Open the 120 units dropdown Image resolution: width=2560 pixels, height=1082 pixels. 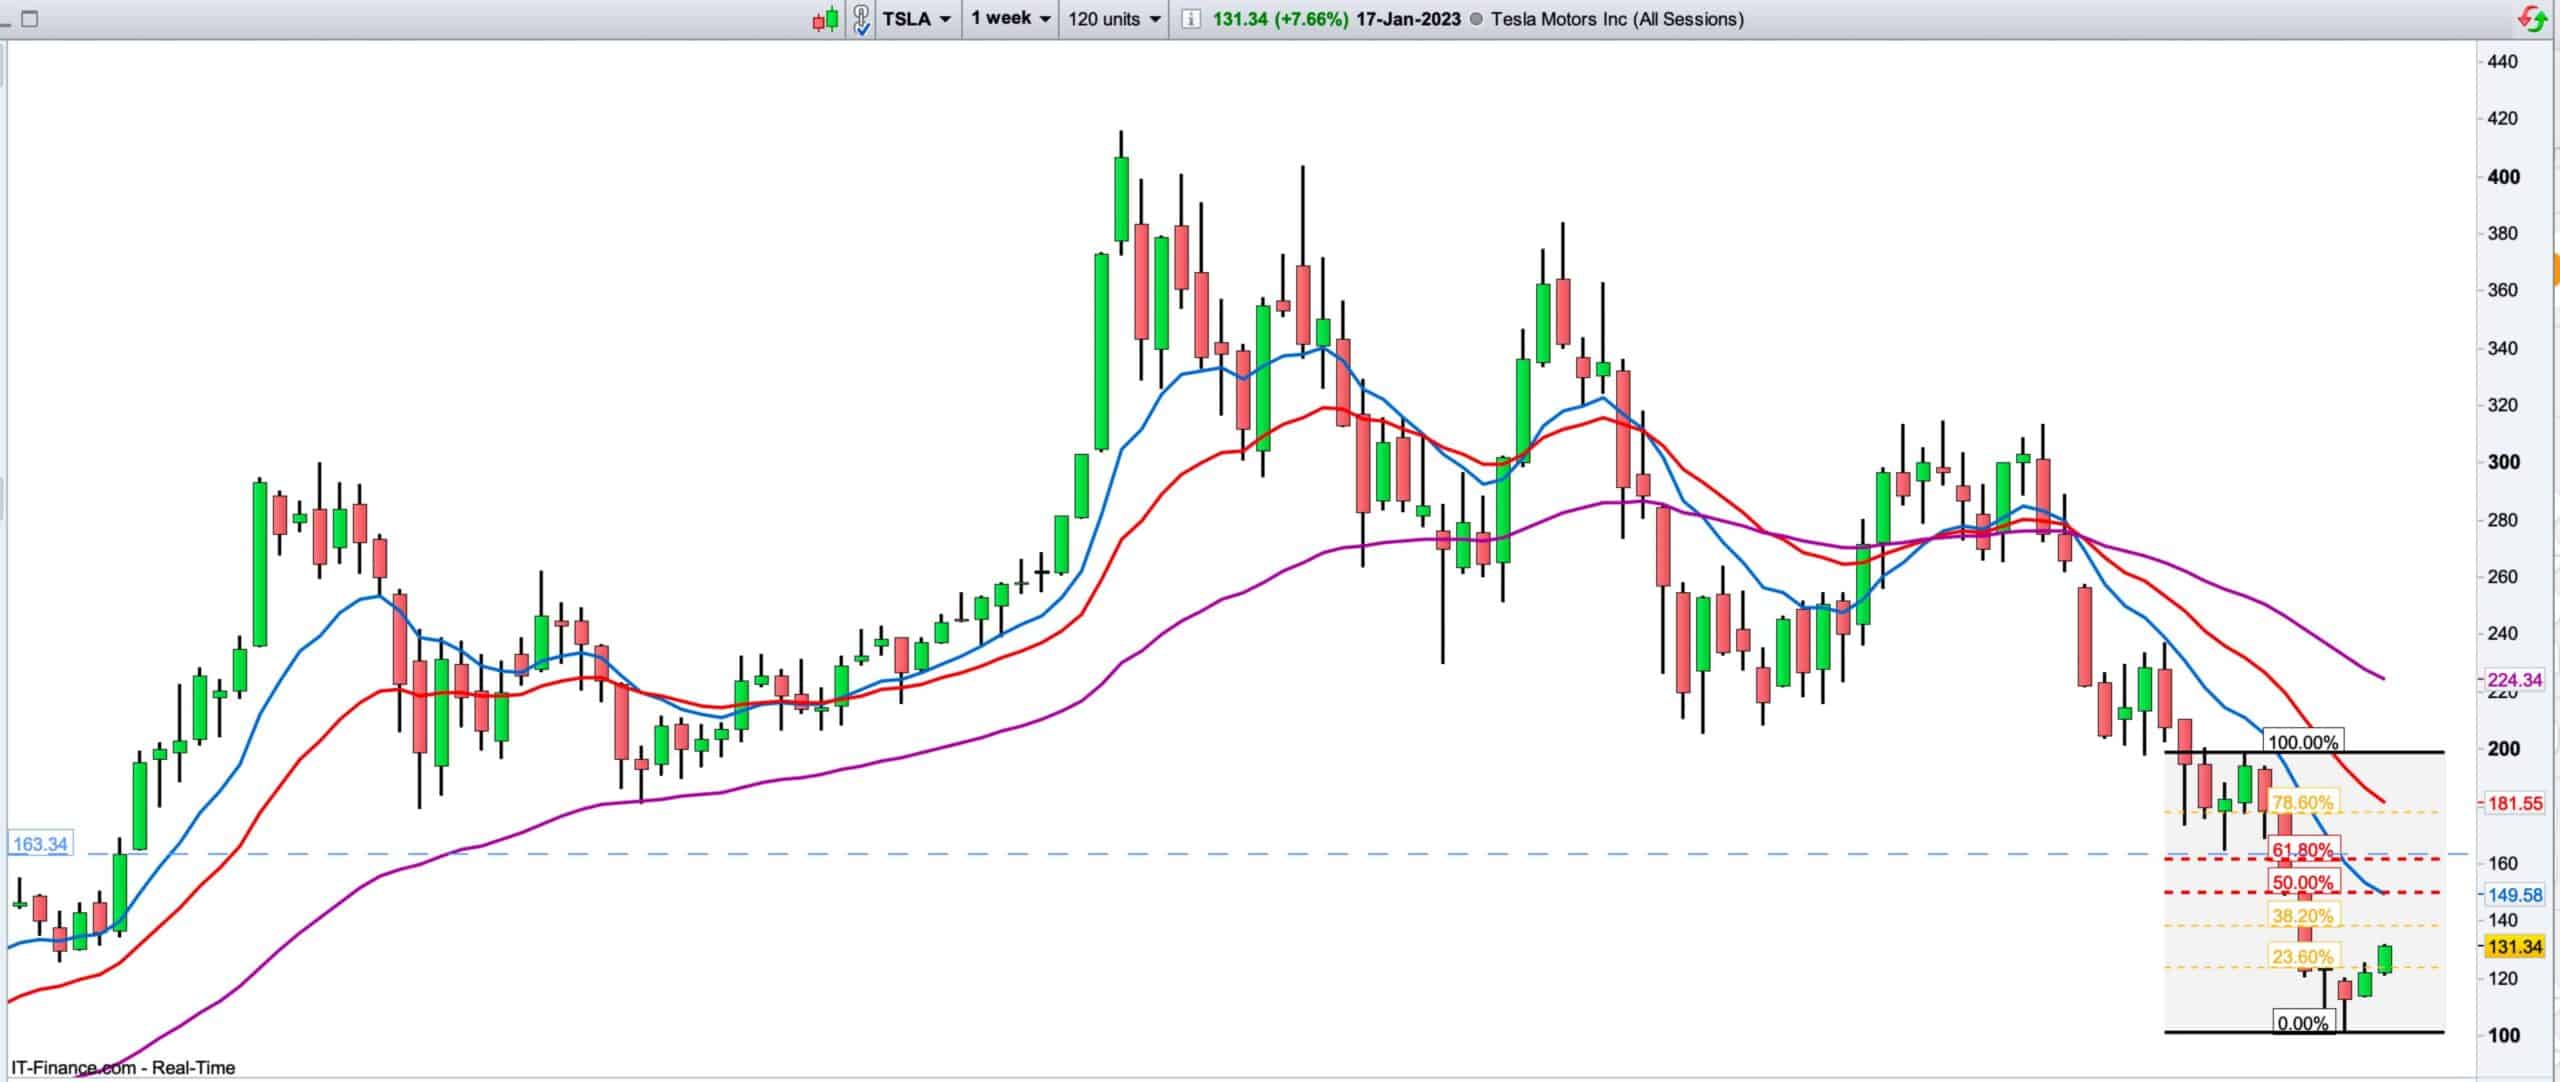[1114, 19]
